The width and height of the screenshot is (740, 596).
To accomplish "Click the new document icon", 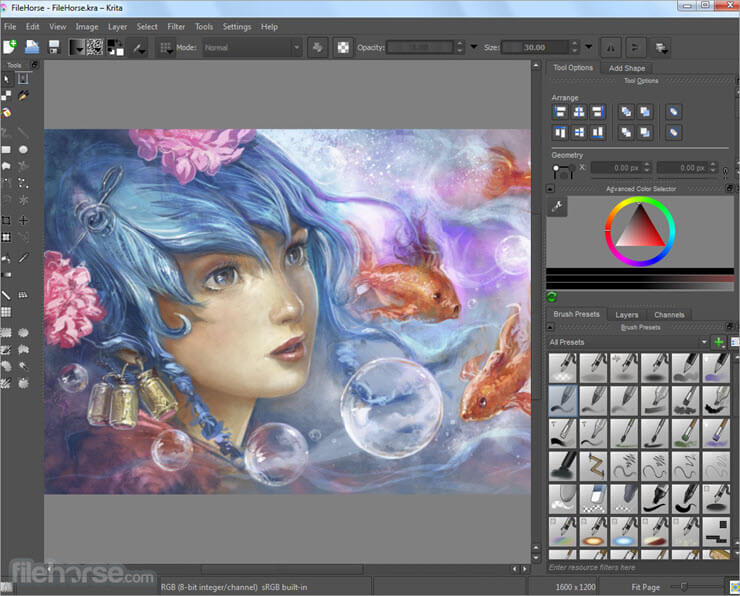I will pyautogui.click(x=11, y=46).
